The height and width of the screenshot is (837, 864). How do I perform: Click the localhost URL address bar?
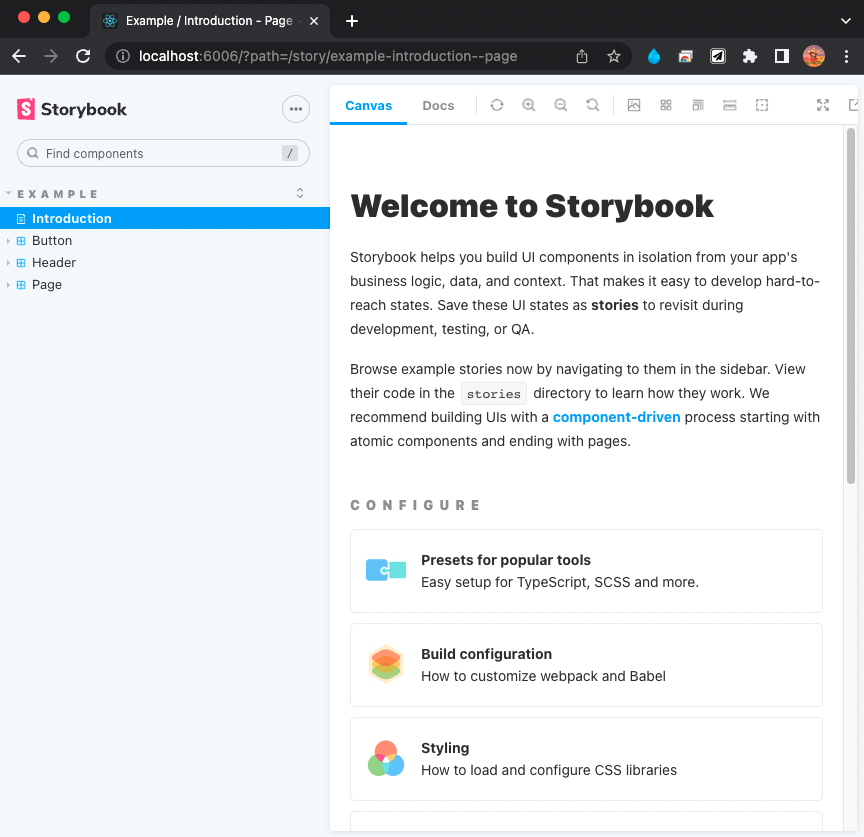point(328,56)
